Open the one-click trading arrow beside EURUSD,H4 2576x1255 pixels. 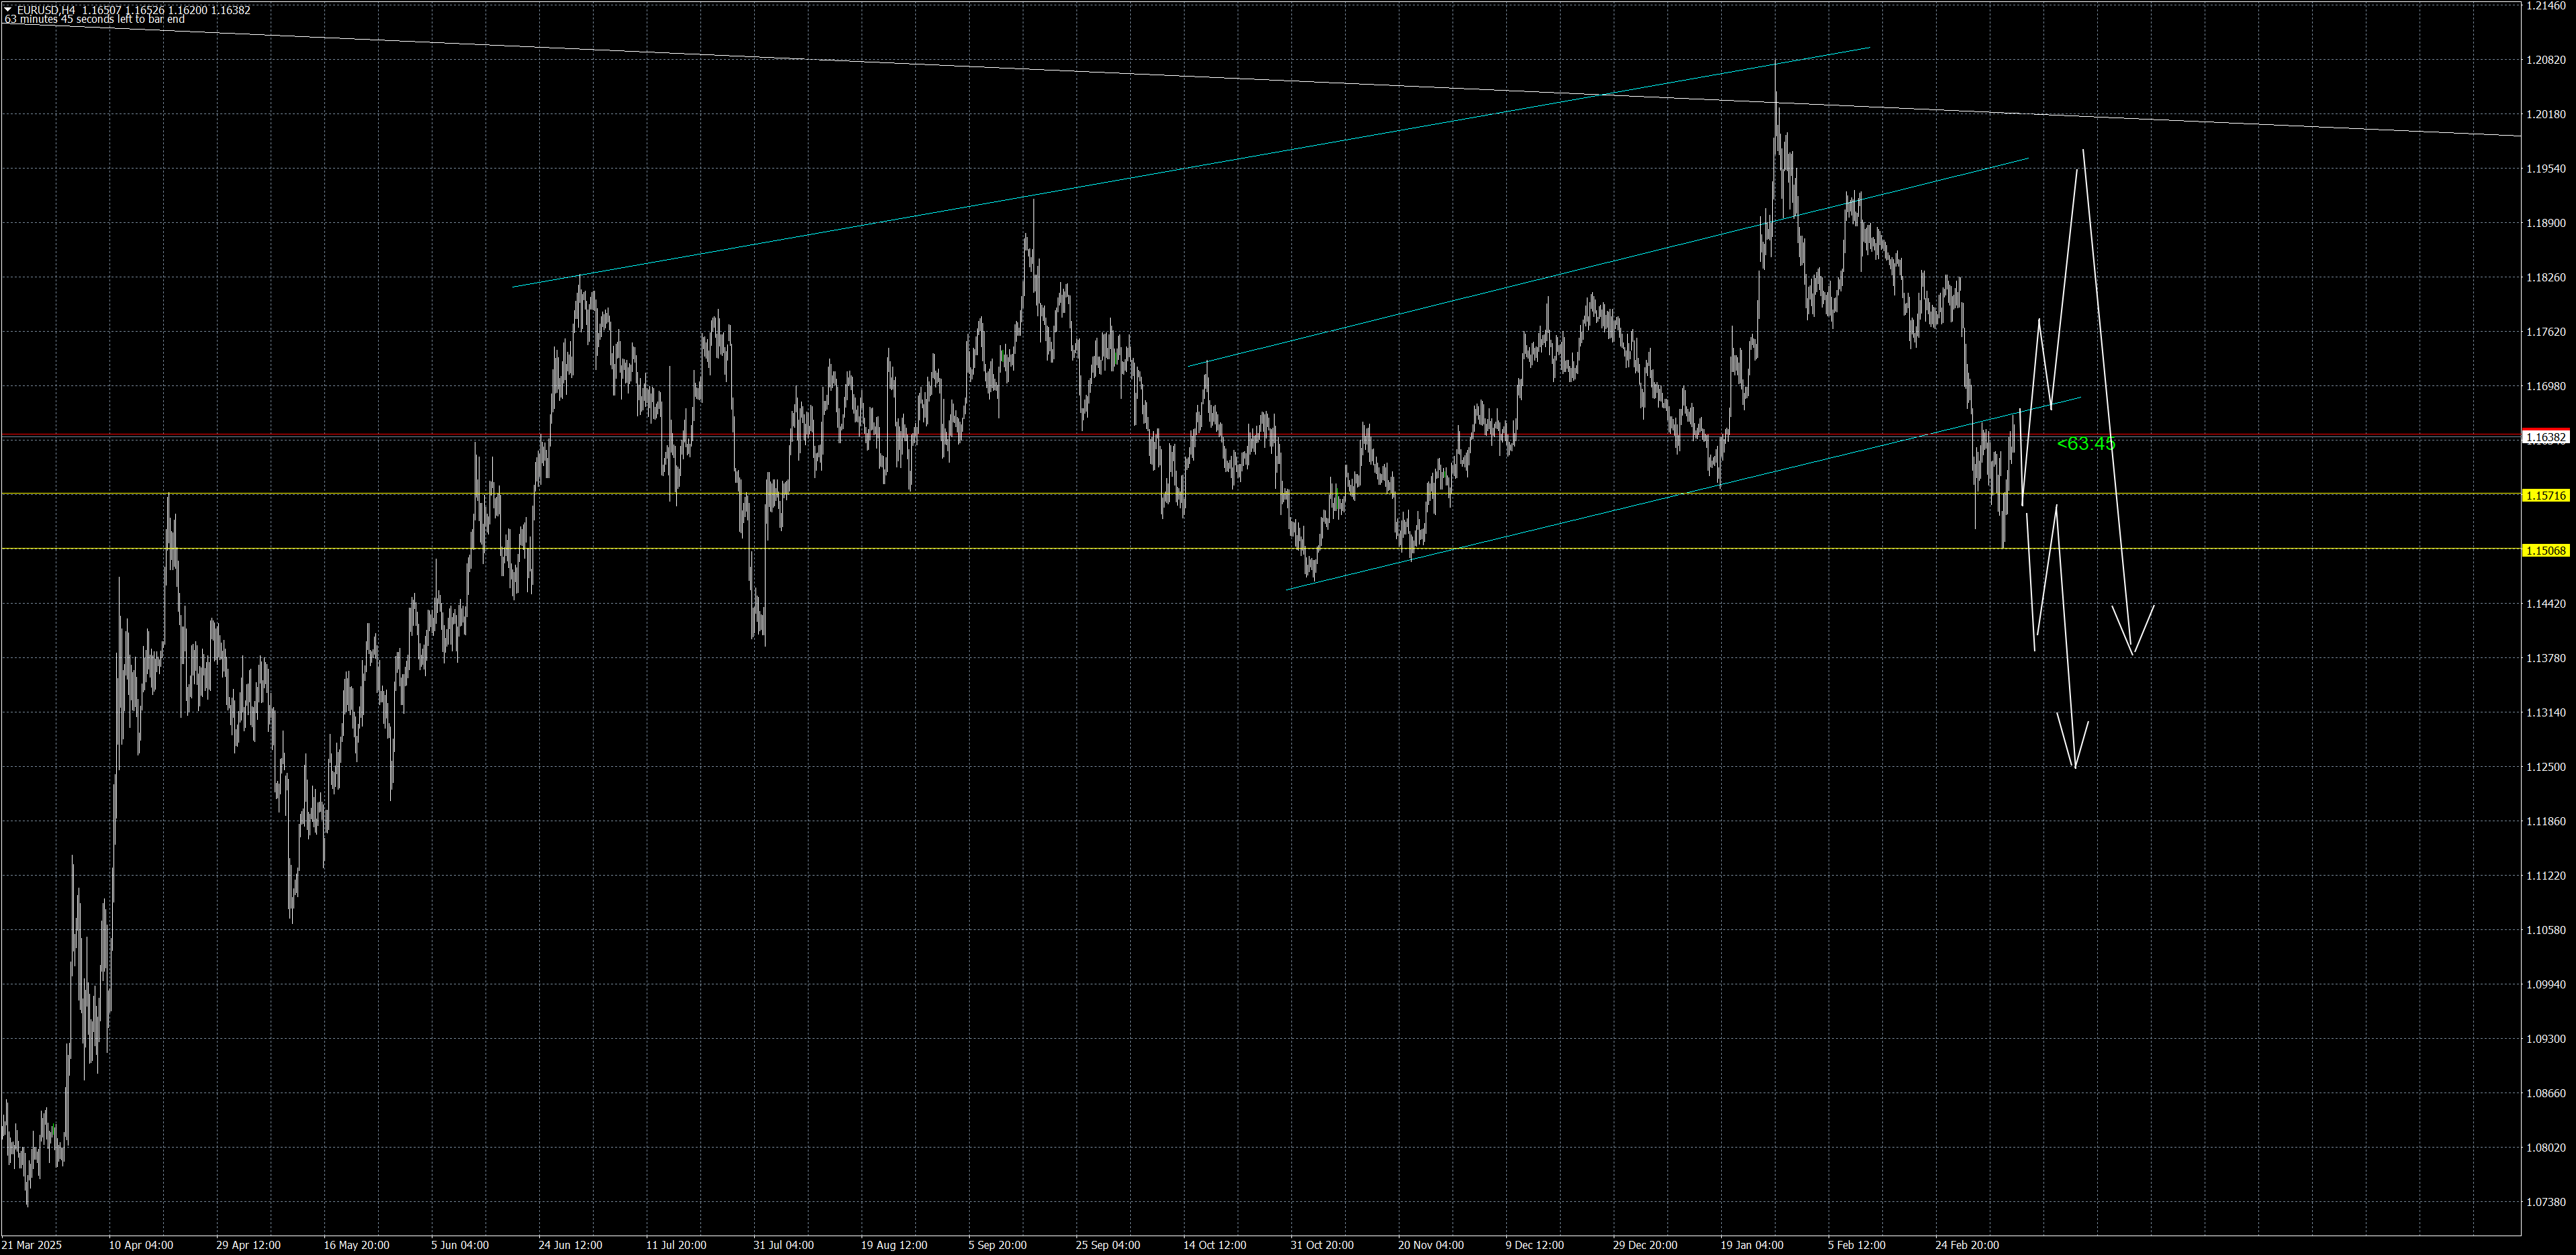pyautogui.click(x=9, y=10)
